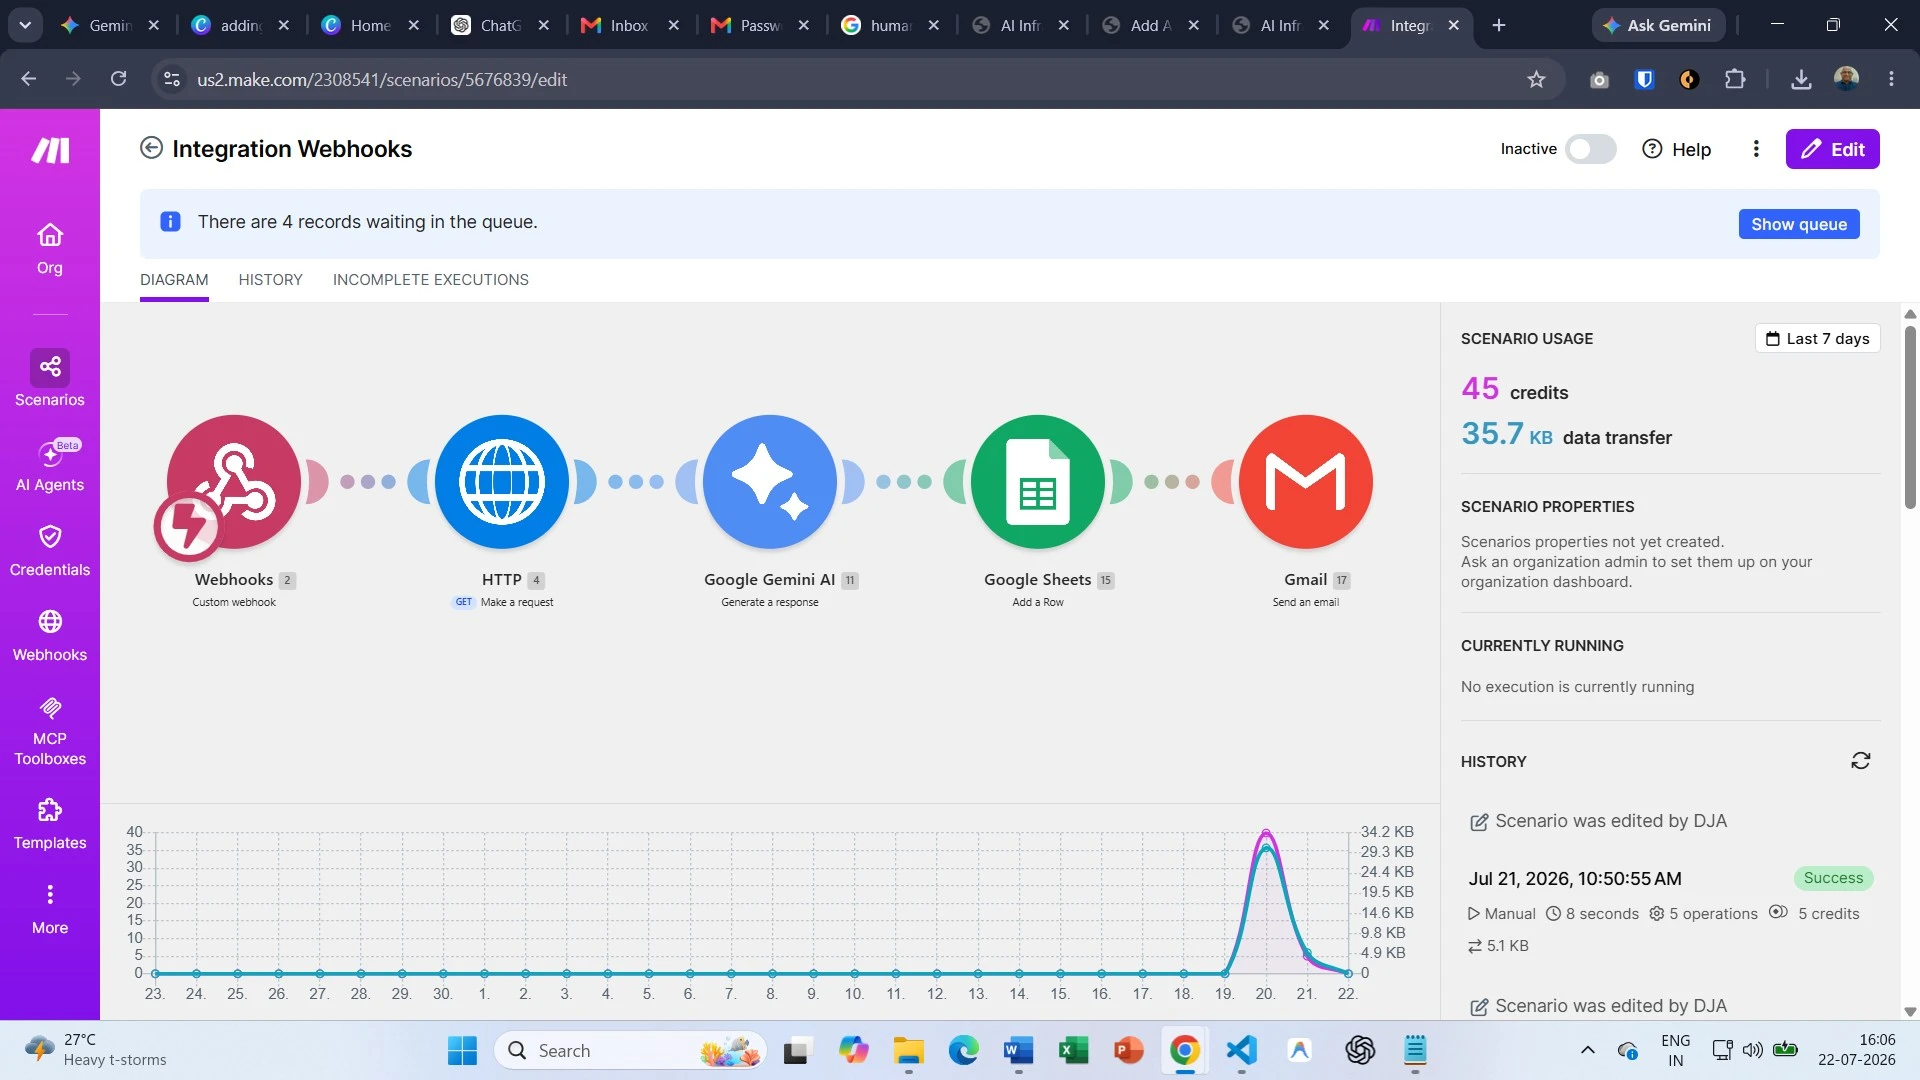Go to Org in the sidebar
This screenshot has width=1920, height=1080.
click(x=50, y=249)
